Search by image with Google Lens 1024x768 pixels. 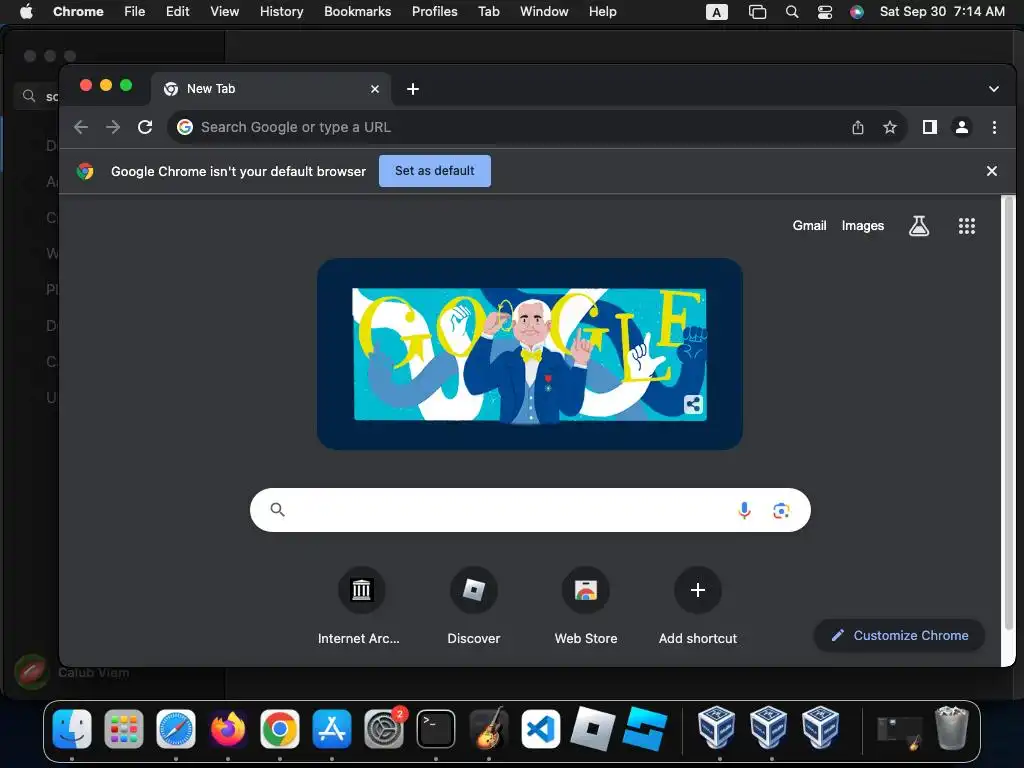click(781, 510)
